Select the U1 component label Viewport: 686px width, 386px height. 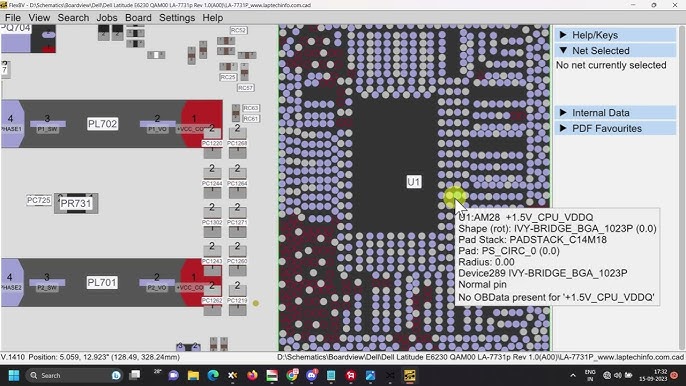(x=414, y=182)
